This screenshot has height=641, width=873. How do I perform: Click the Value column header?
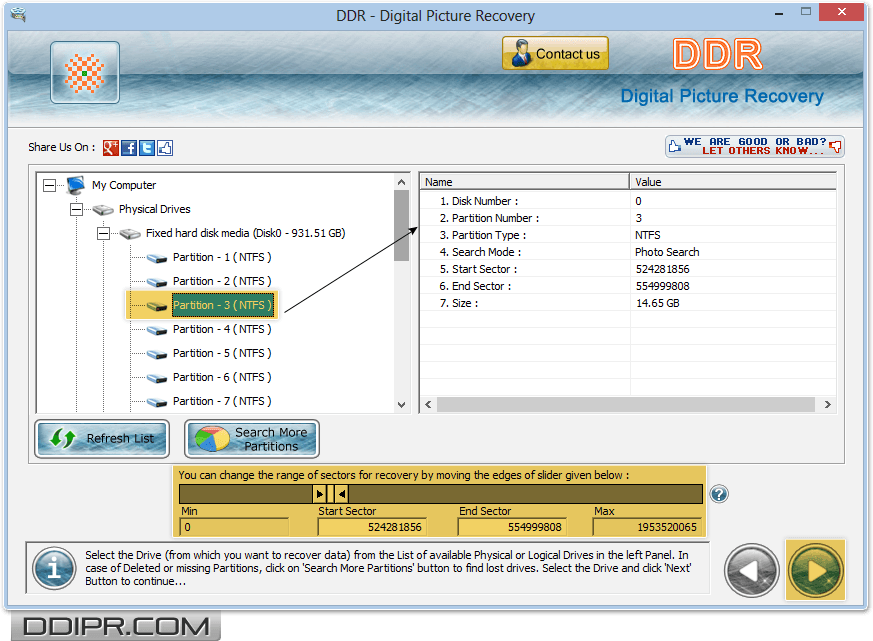click(733, 182)
